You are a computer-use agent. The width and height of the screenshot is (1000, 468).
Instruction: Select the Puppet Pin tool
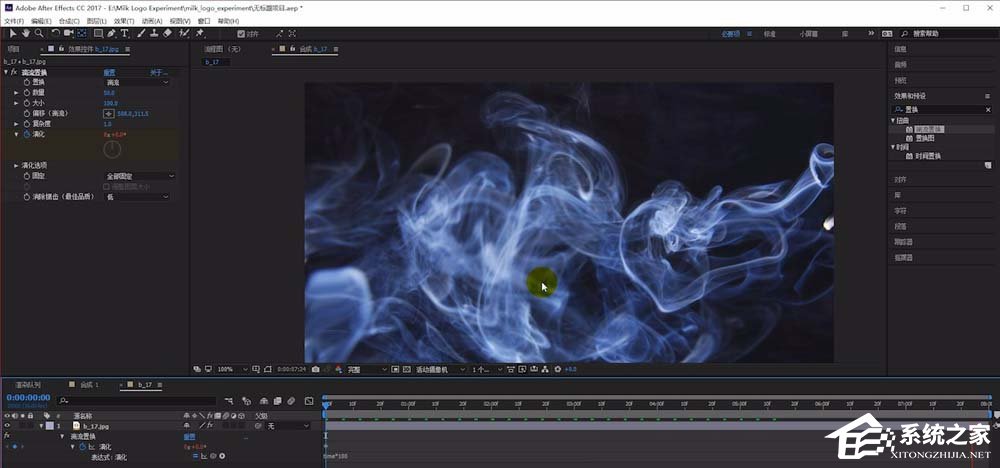tap(200, 33)
